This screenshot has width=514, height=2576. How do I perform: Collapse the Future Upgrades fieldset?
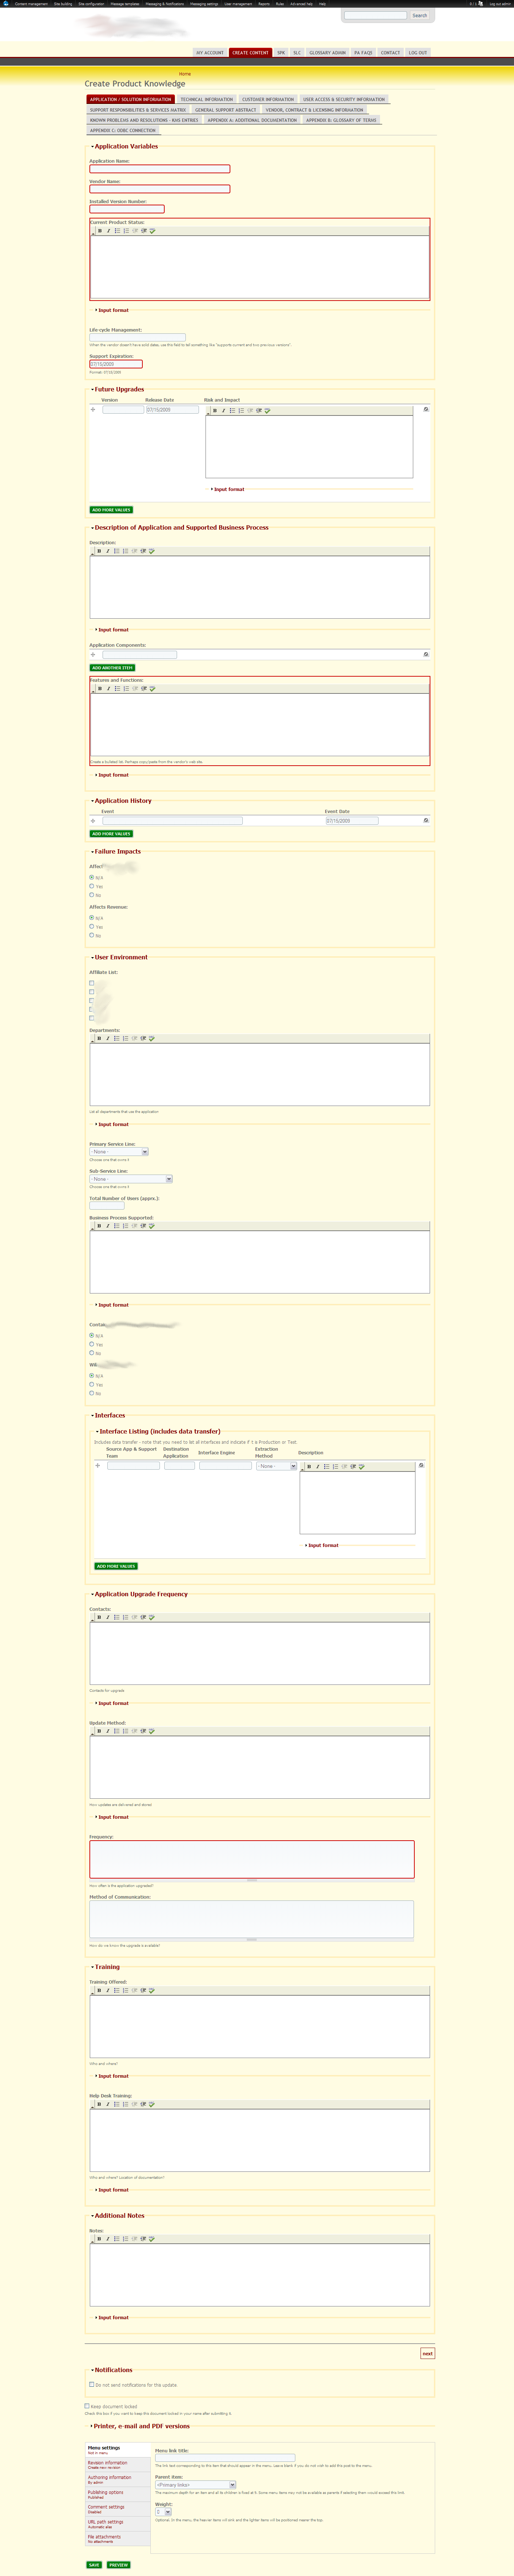(x=119, y=390)
